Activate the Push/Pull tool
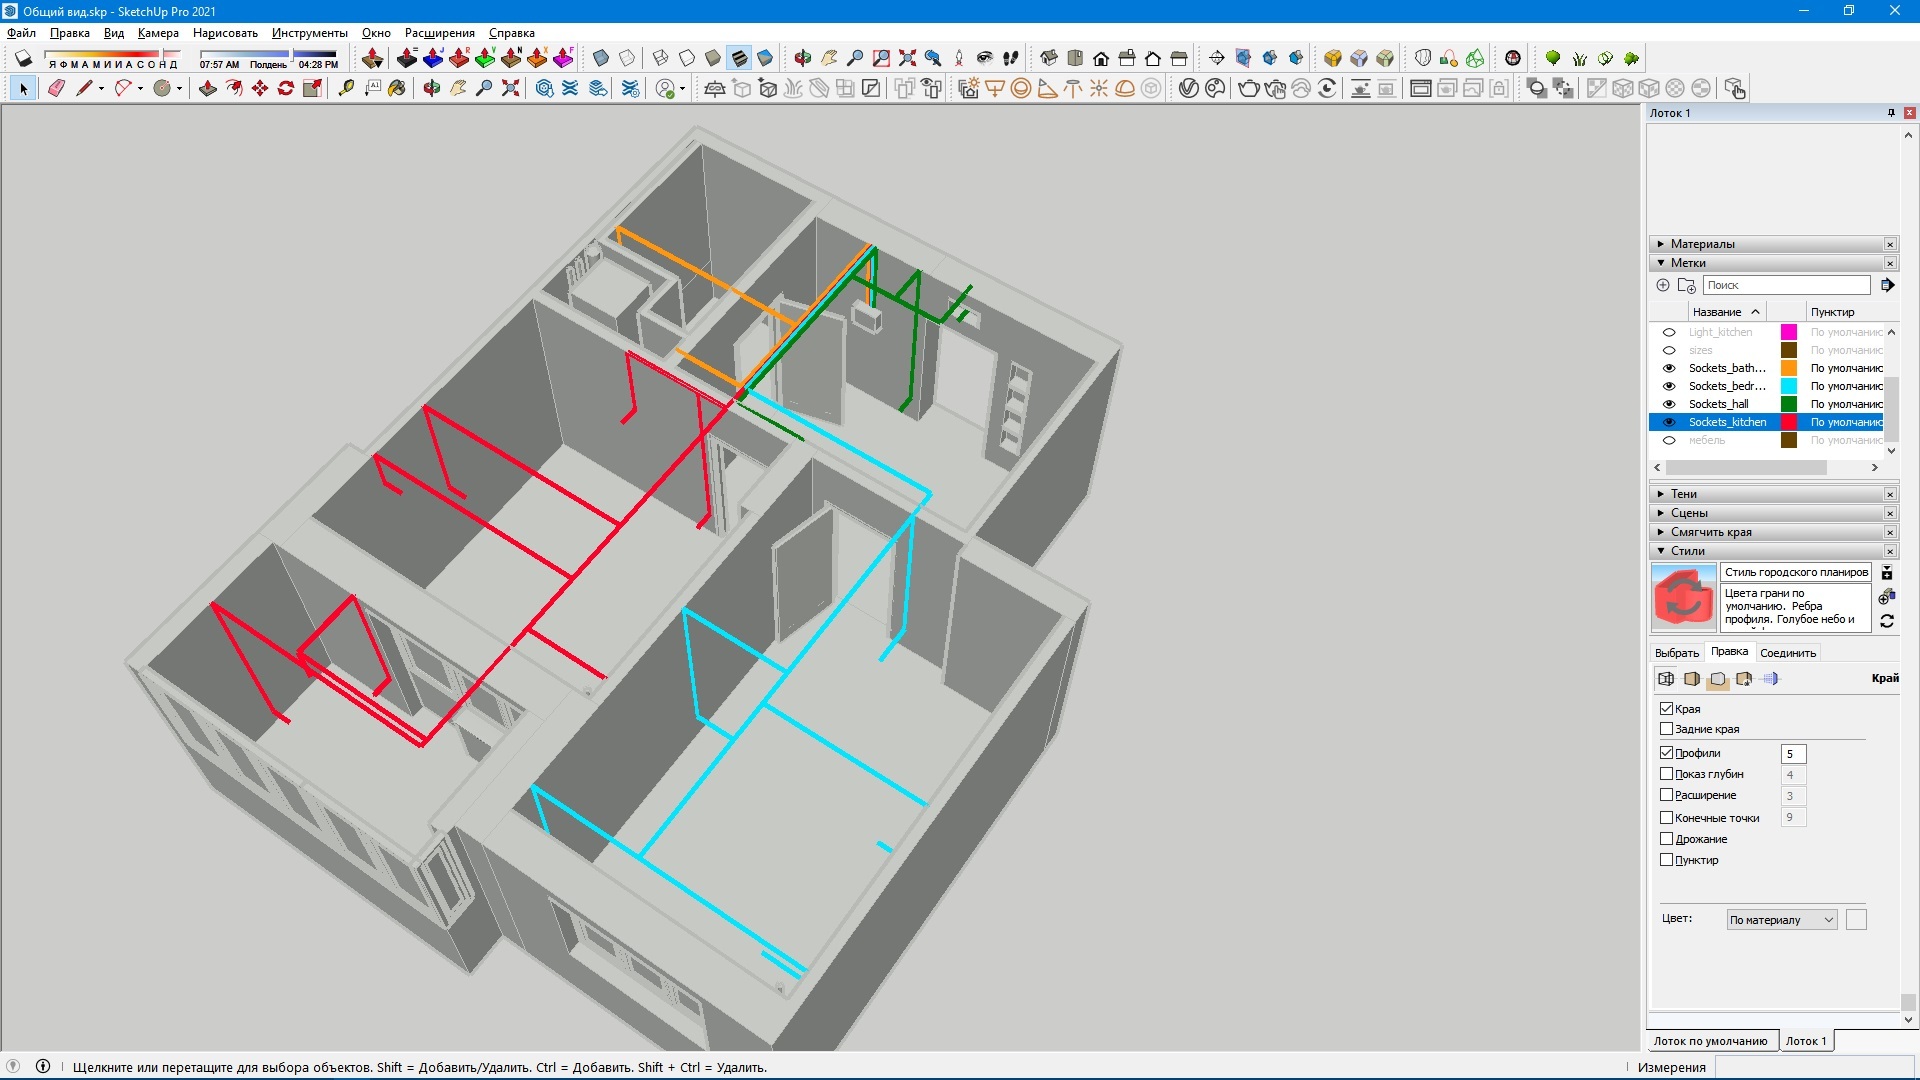This screenshot has width=1920, height=1080. coord(208,89)
